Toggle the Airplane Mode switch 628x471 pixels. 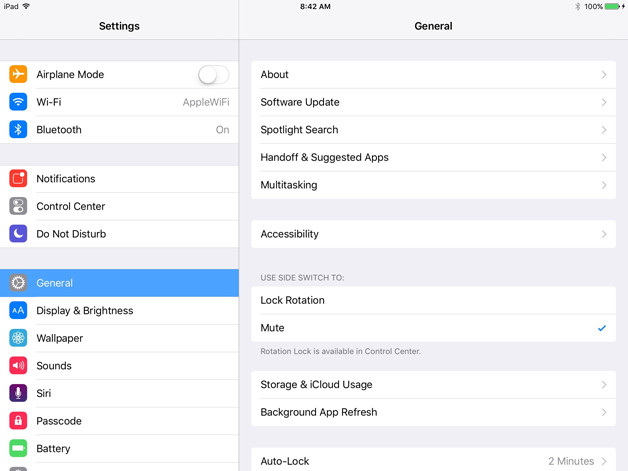[x=213, y=75]
